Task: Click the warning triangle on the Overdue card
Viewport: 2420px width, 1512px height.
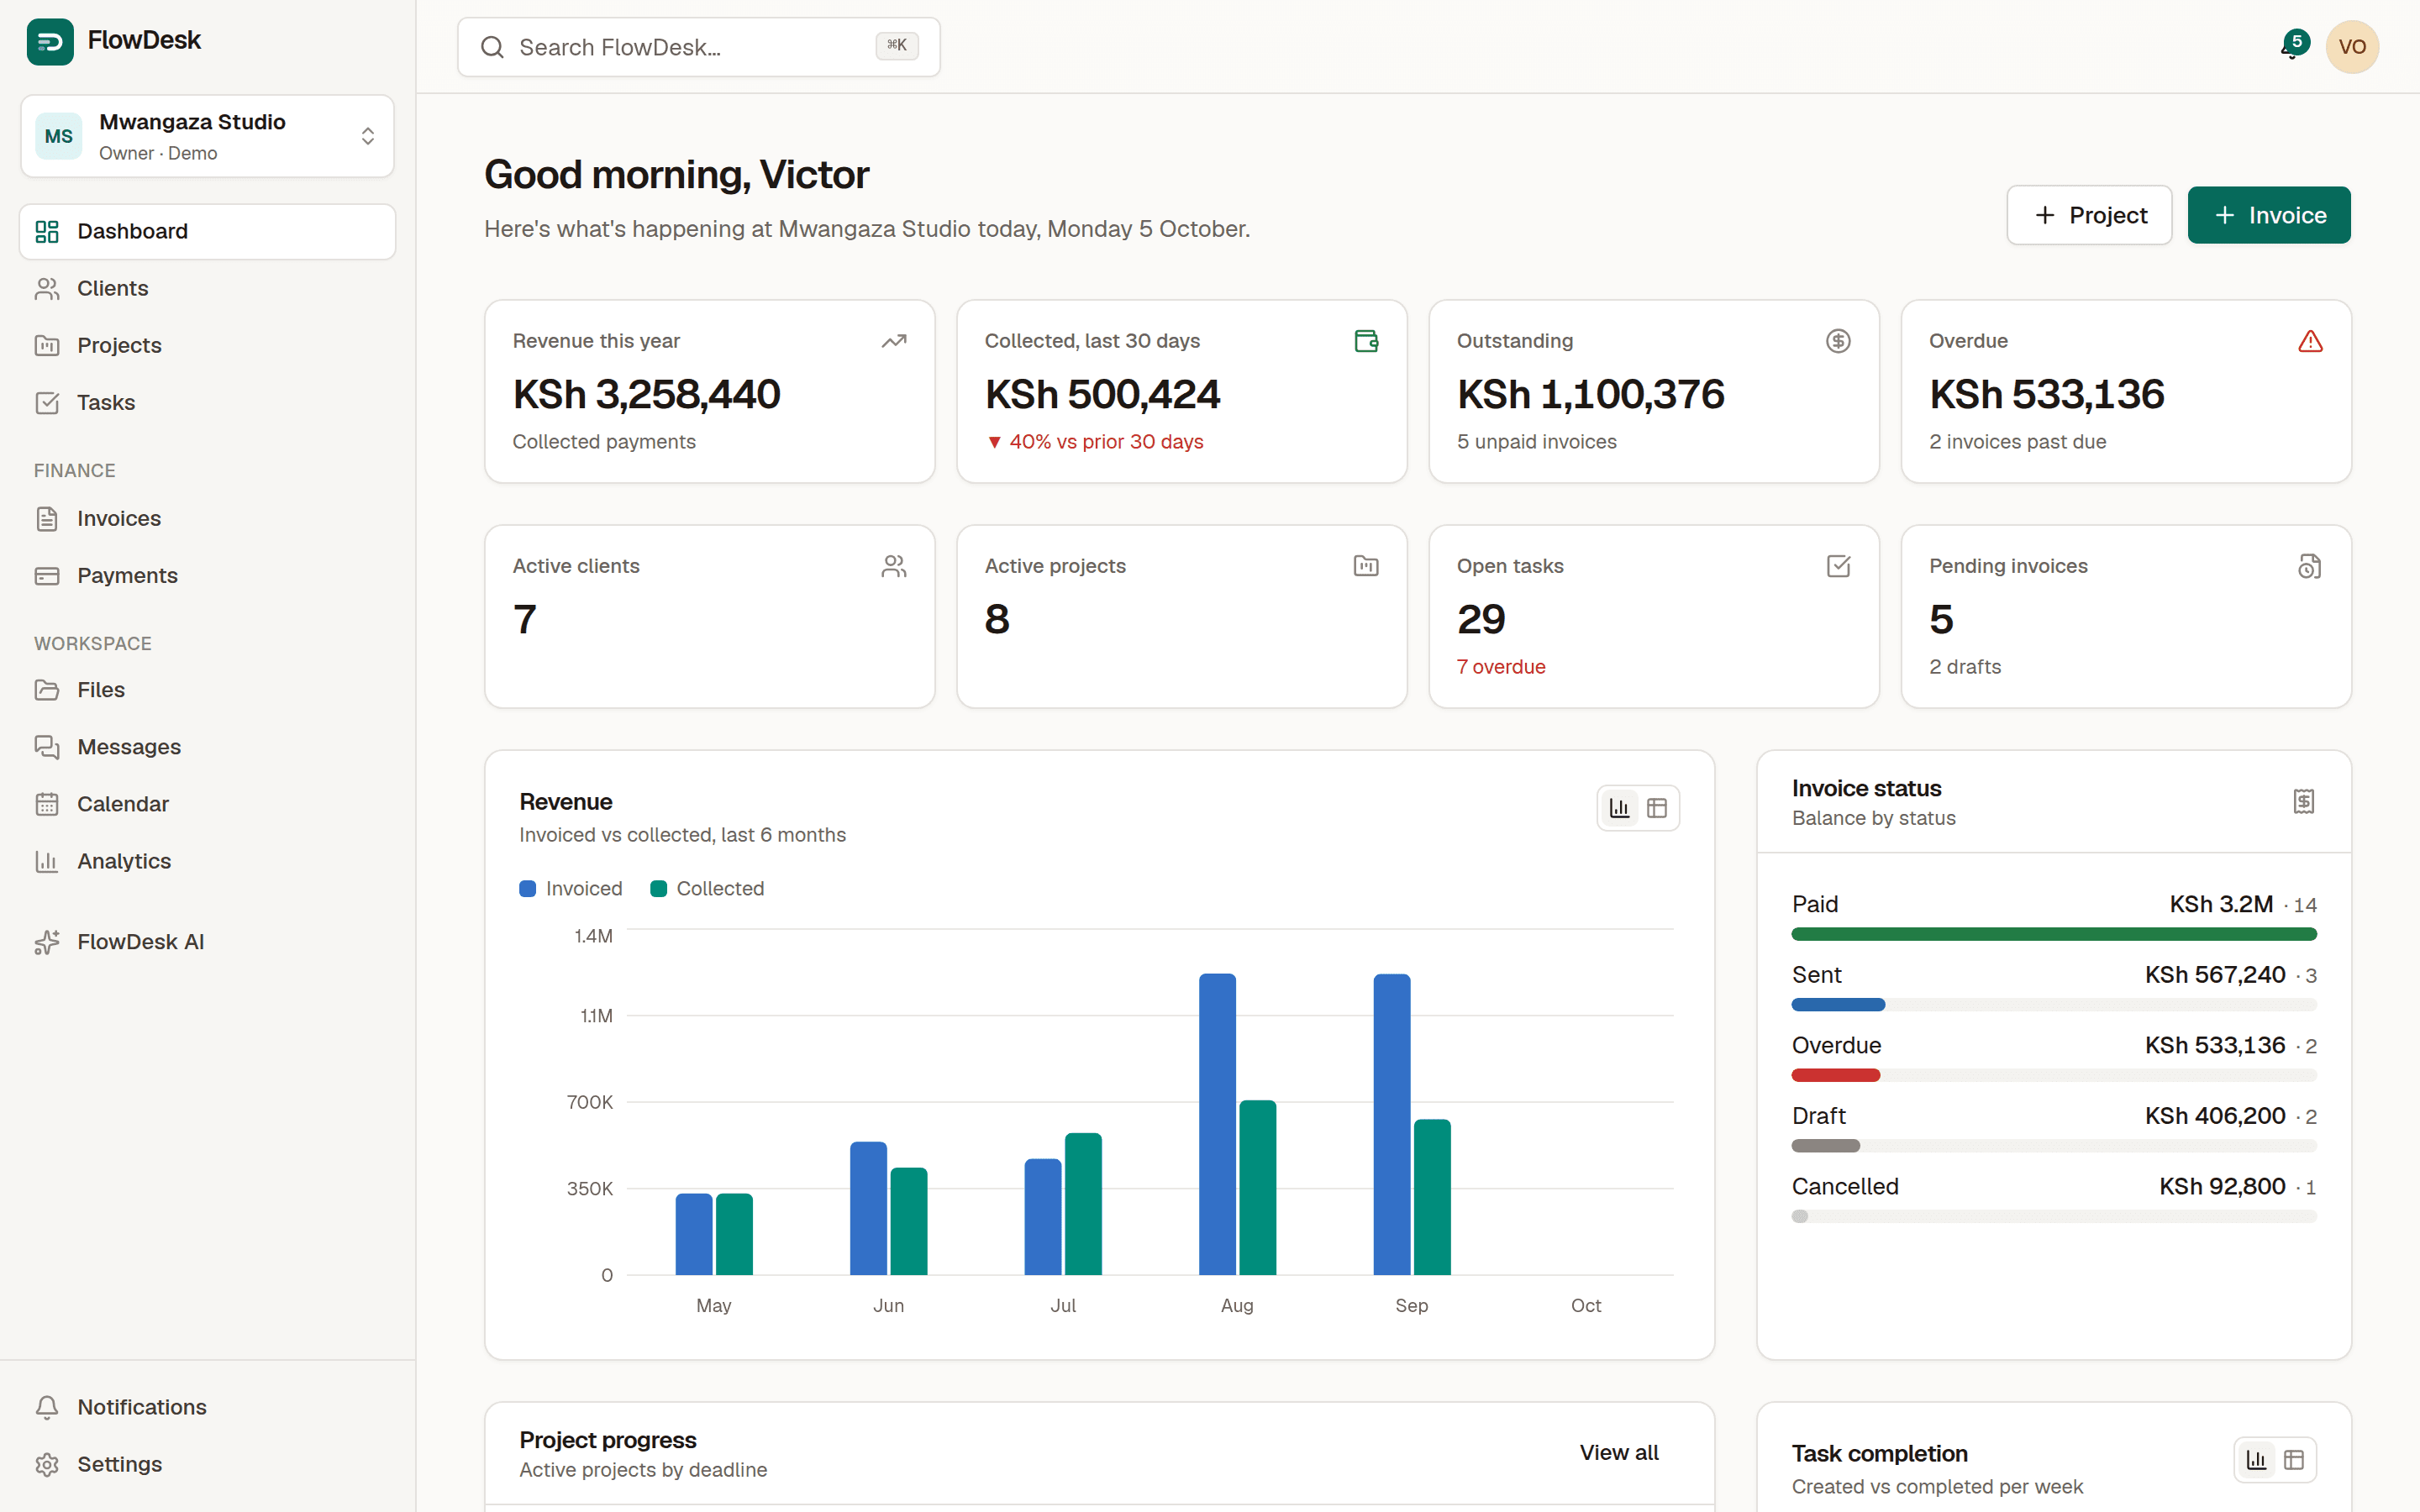Action: (2310, 341)
